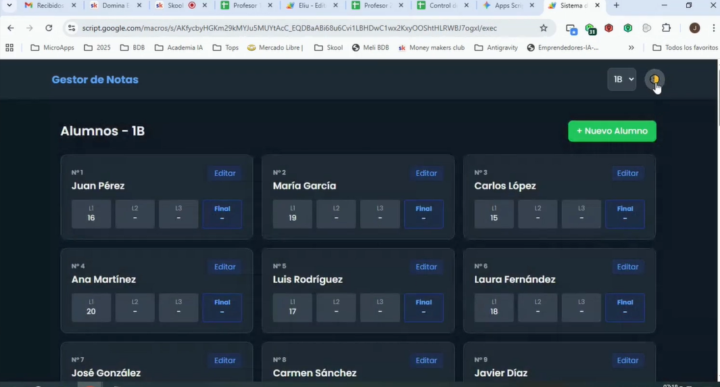Screen dimensions: 720x387
Task: Click Carlos López Final grade box
Action: point(625,214)
